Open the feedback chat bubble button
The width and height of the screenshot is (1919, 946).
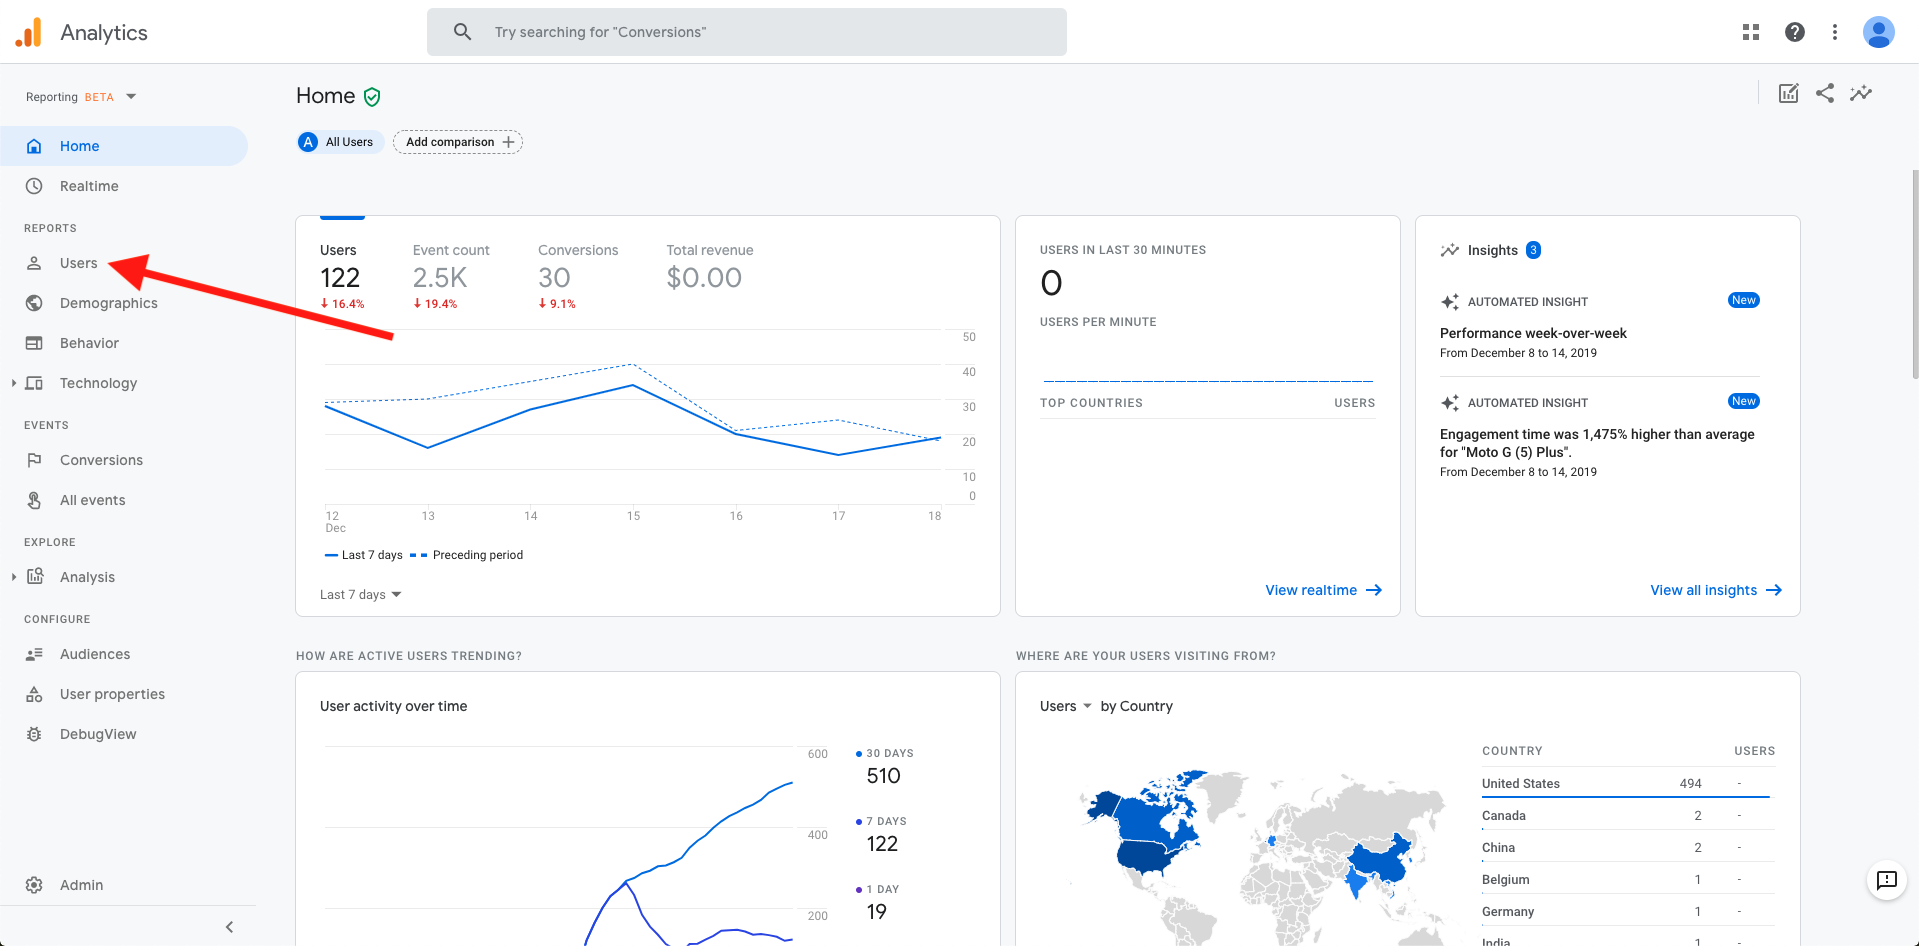point(1886,880)
